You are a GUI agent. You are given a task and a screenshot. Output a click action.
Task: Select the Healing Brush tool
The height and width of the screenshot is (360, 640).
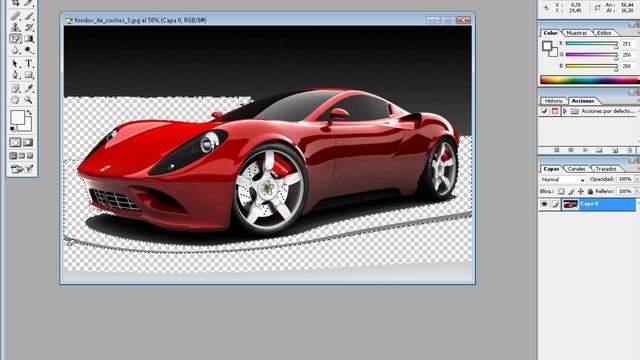[16, 16]
